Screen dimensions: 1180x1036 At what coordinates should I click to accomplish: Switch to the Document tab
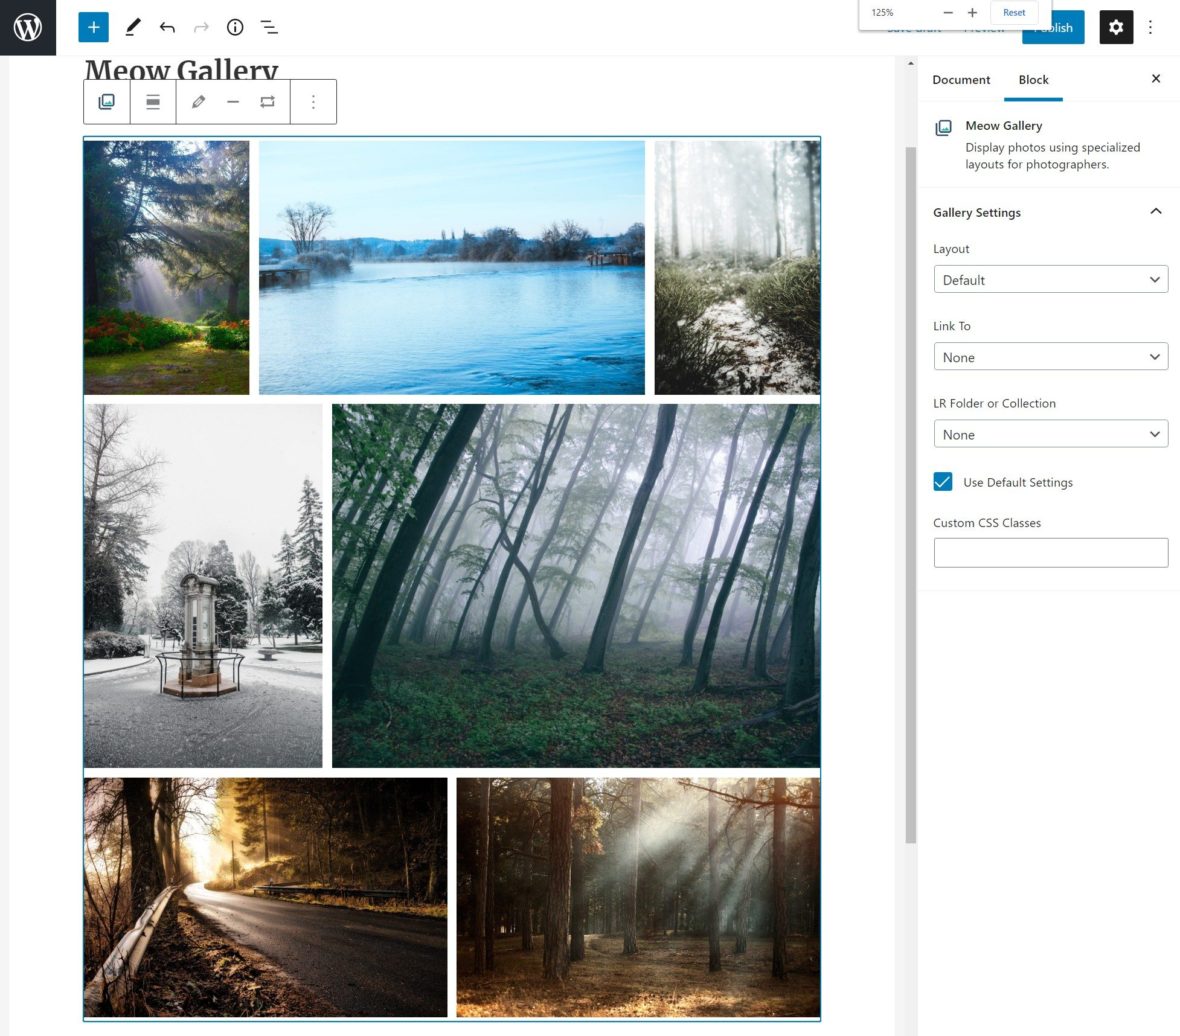point(961,79)
